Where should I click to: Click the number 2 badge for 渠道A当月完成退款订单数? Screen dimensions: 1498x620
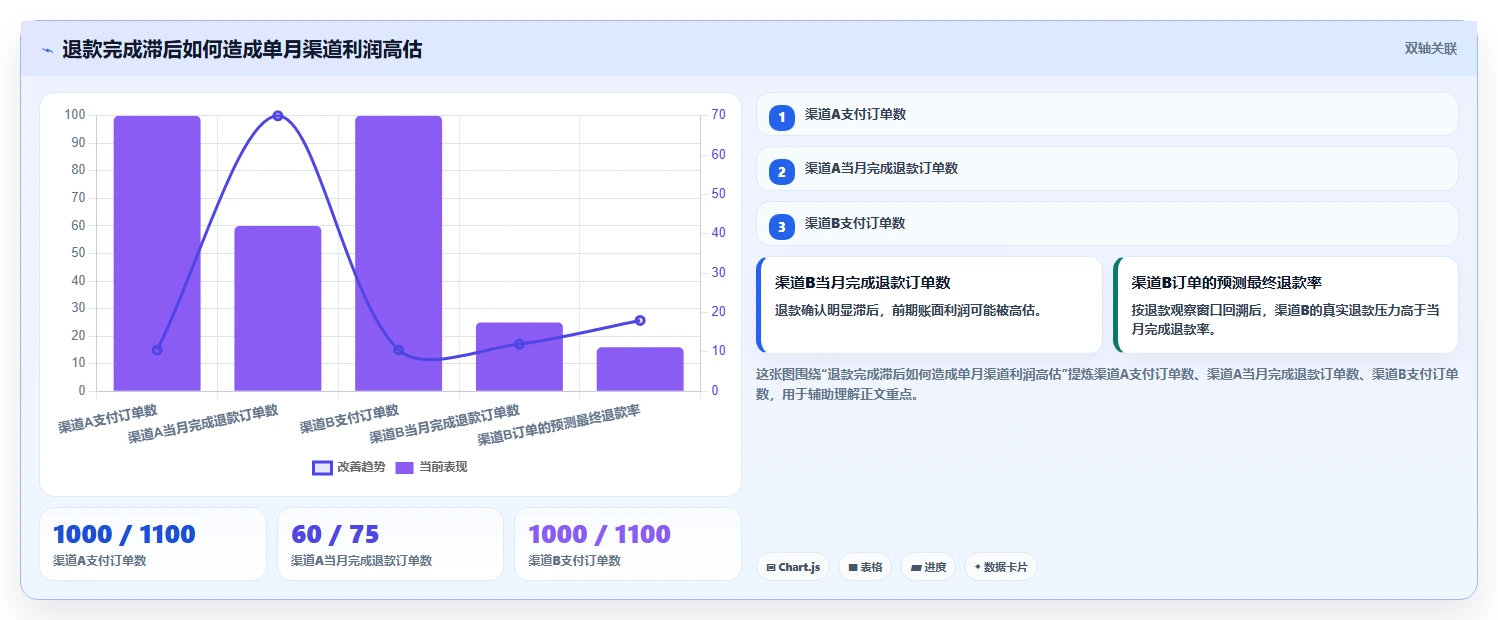(782, 171)
